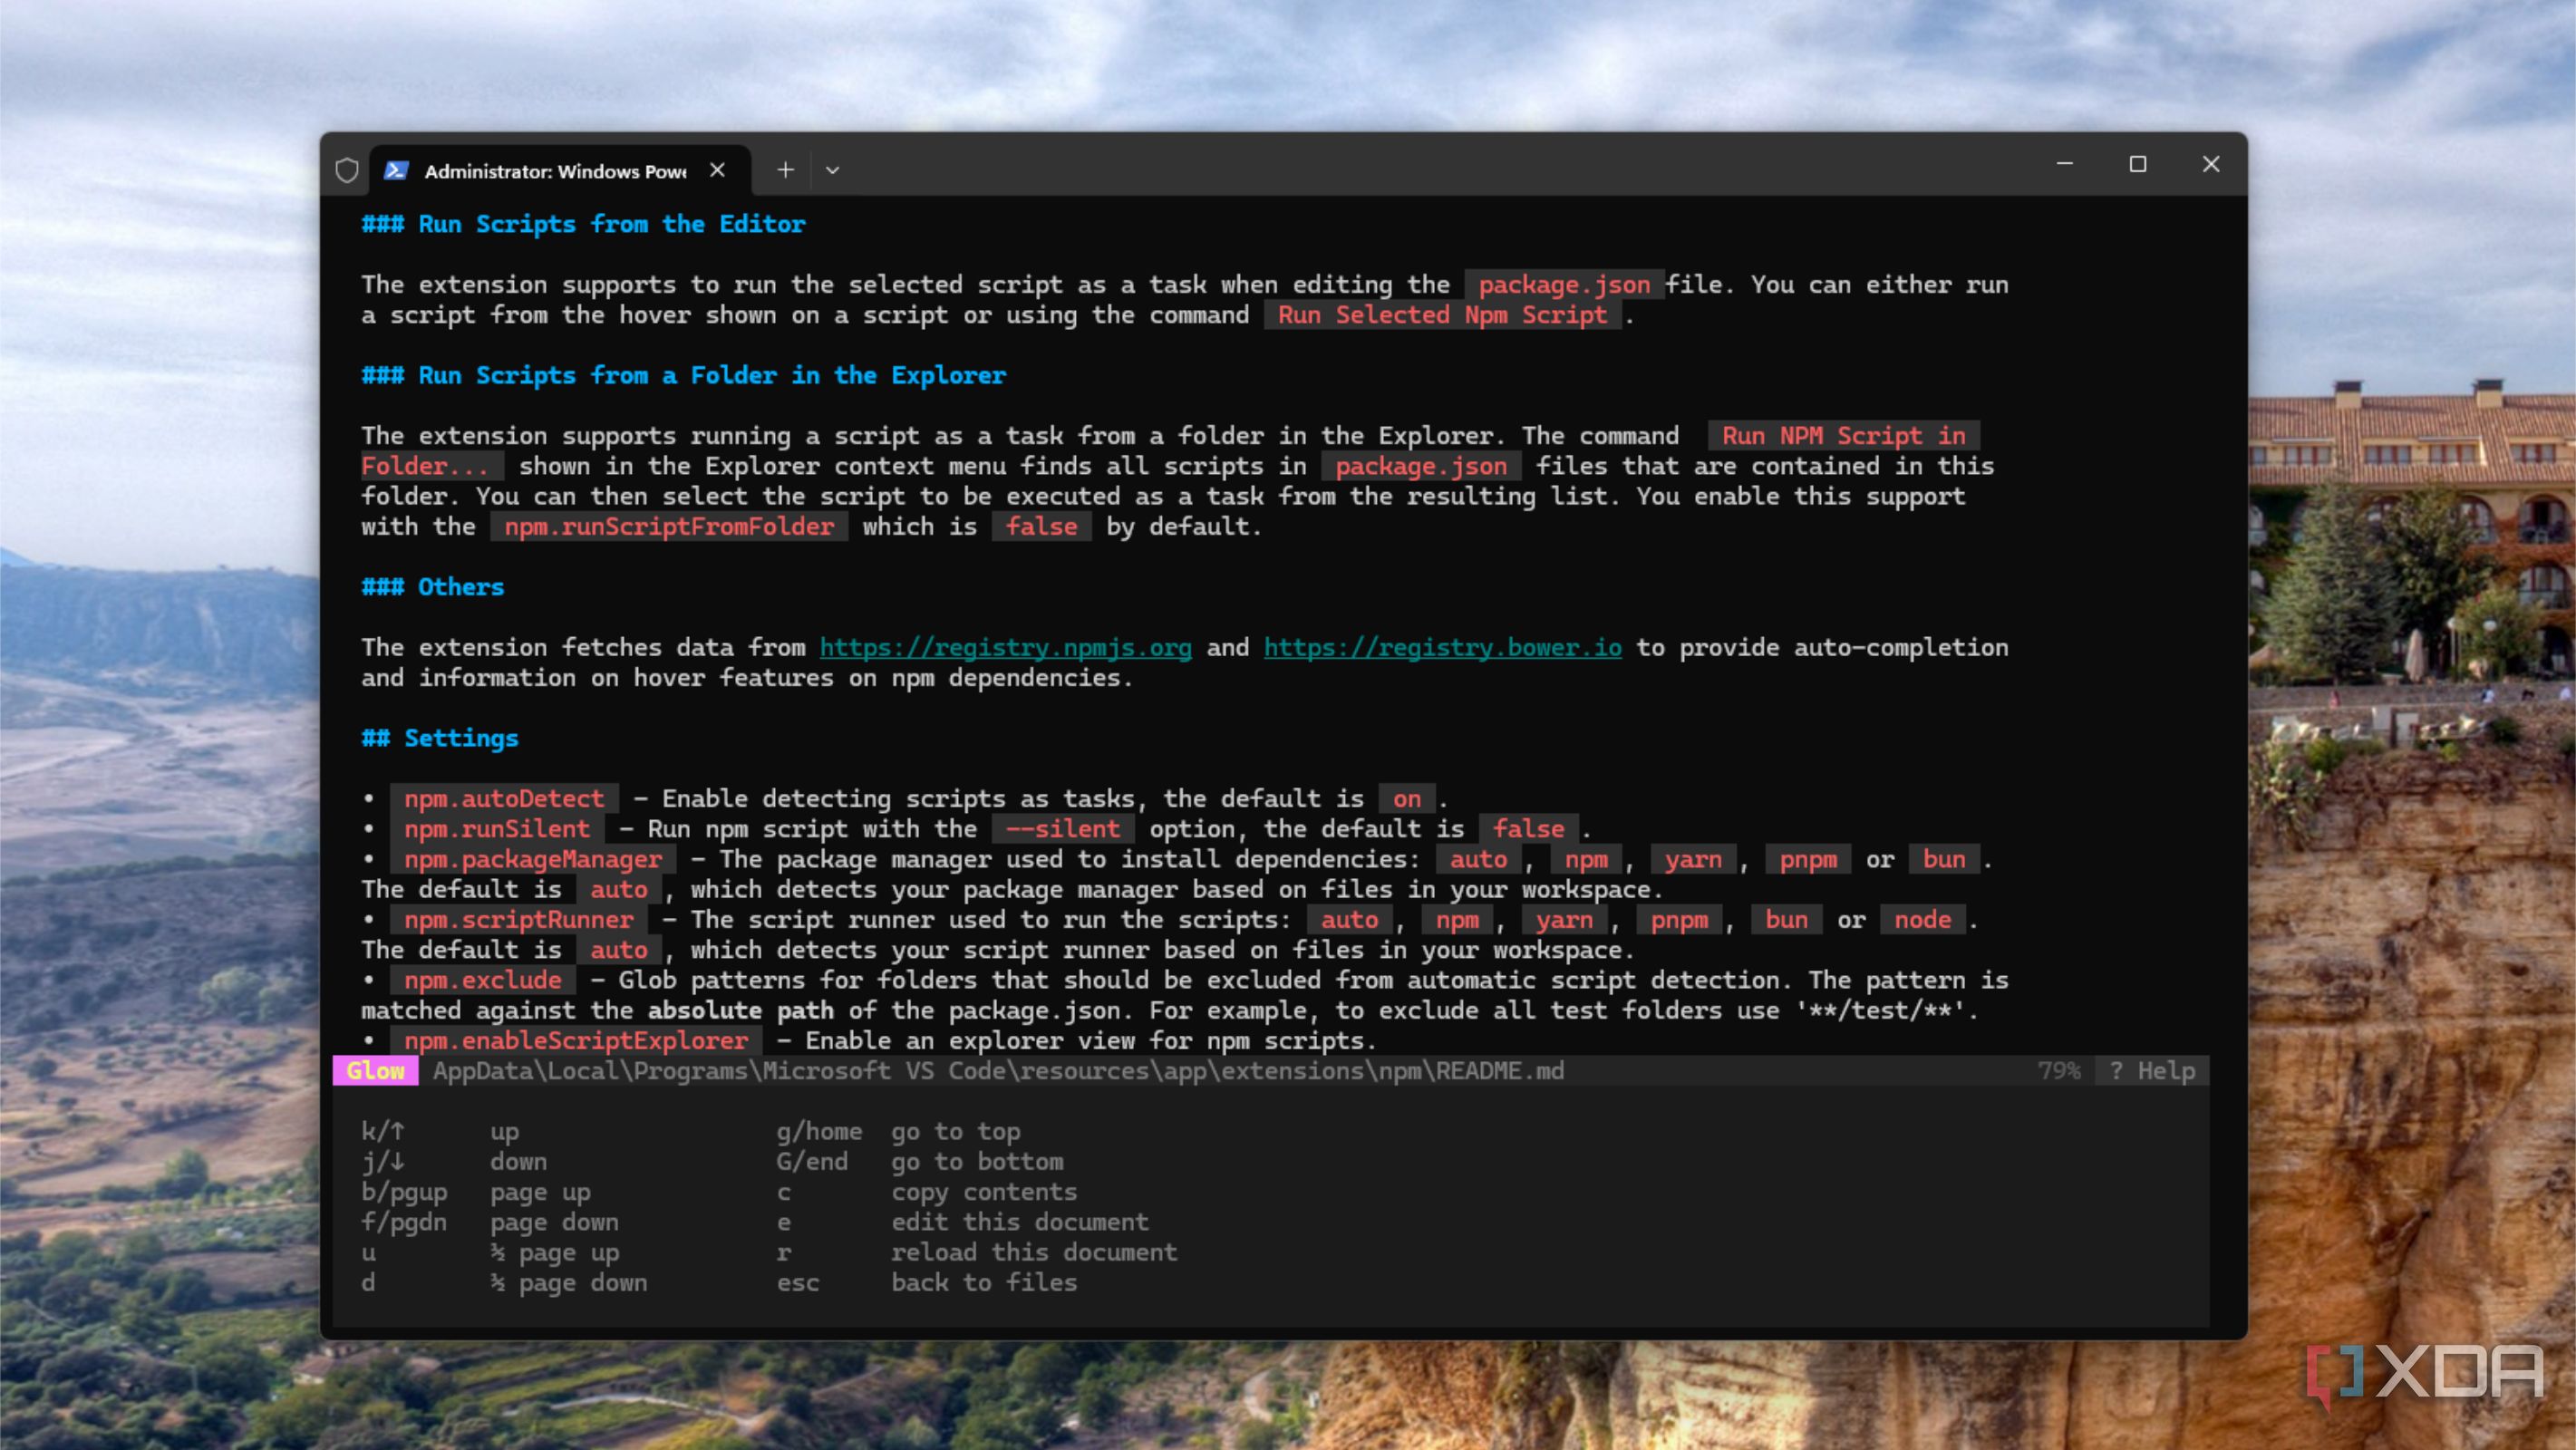The height and width of the screenshot is (1450, 2576).
Task: Click the 'npm.enableScriptExplorer' setting
Action: (x=576, y=1041)
